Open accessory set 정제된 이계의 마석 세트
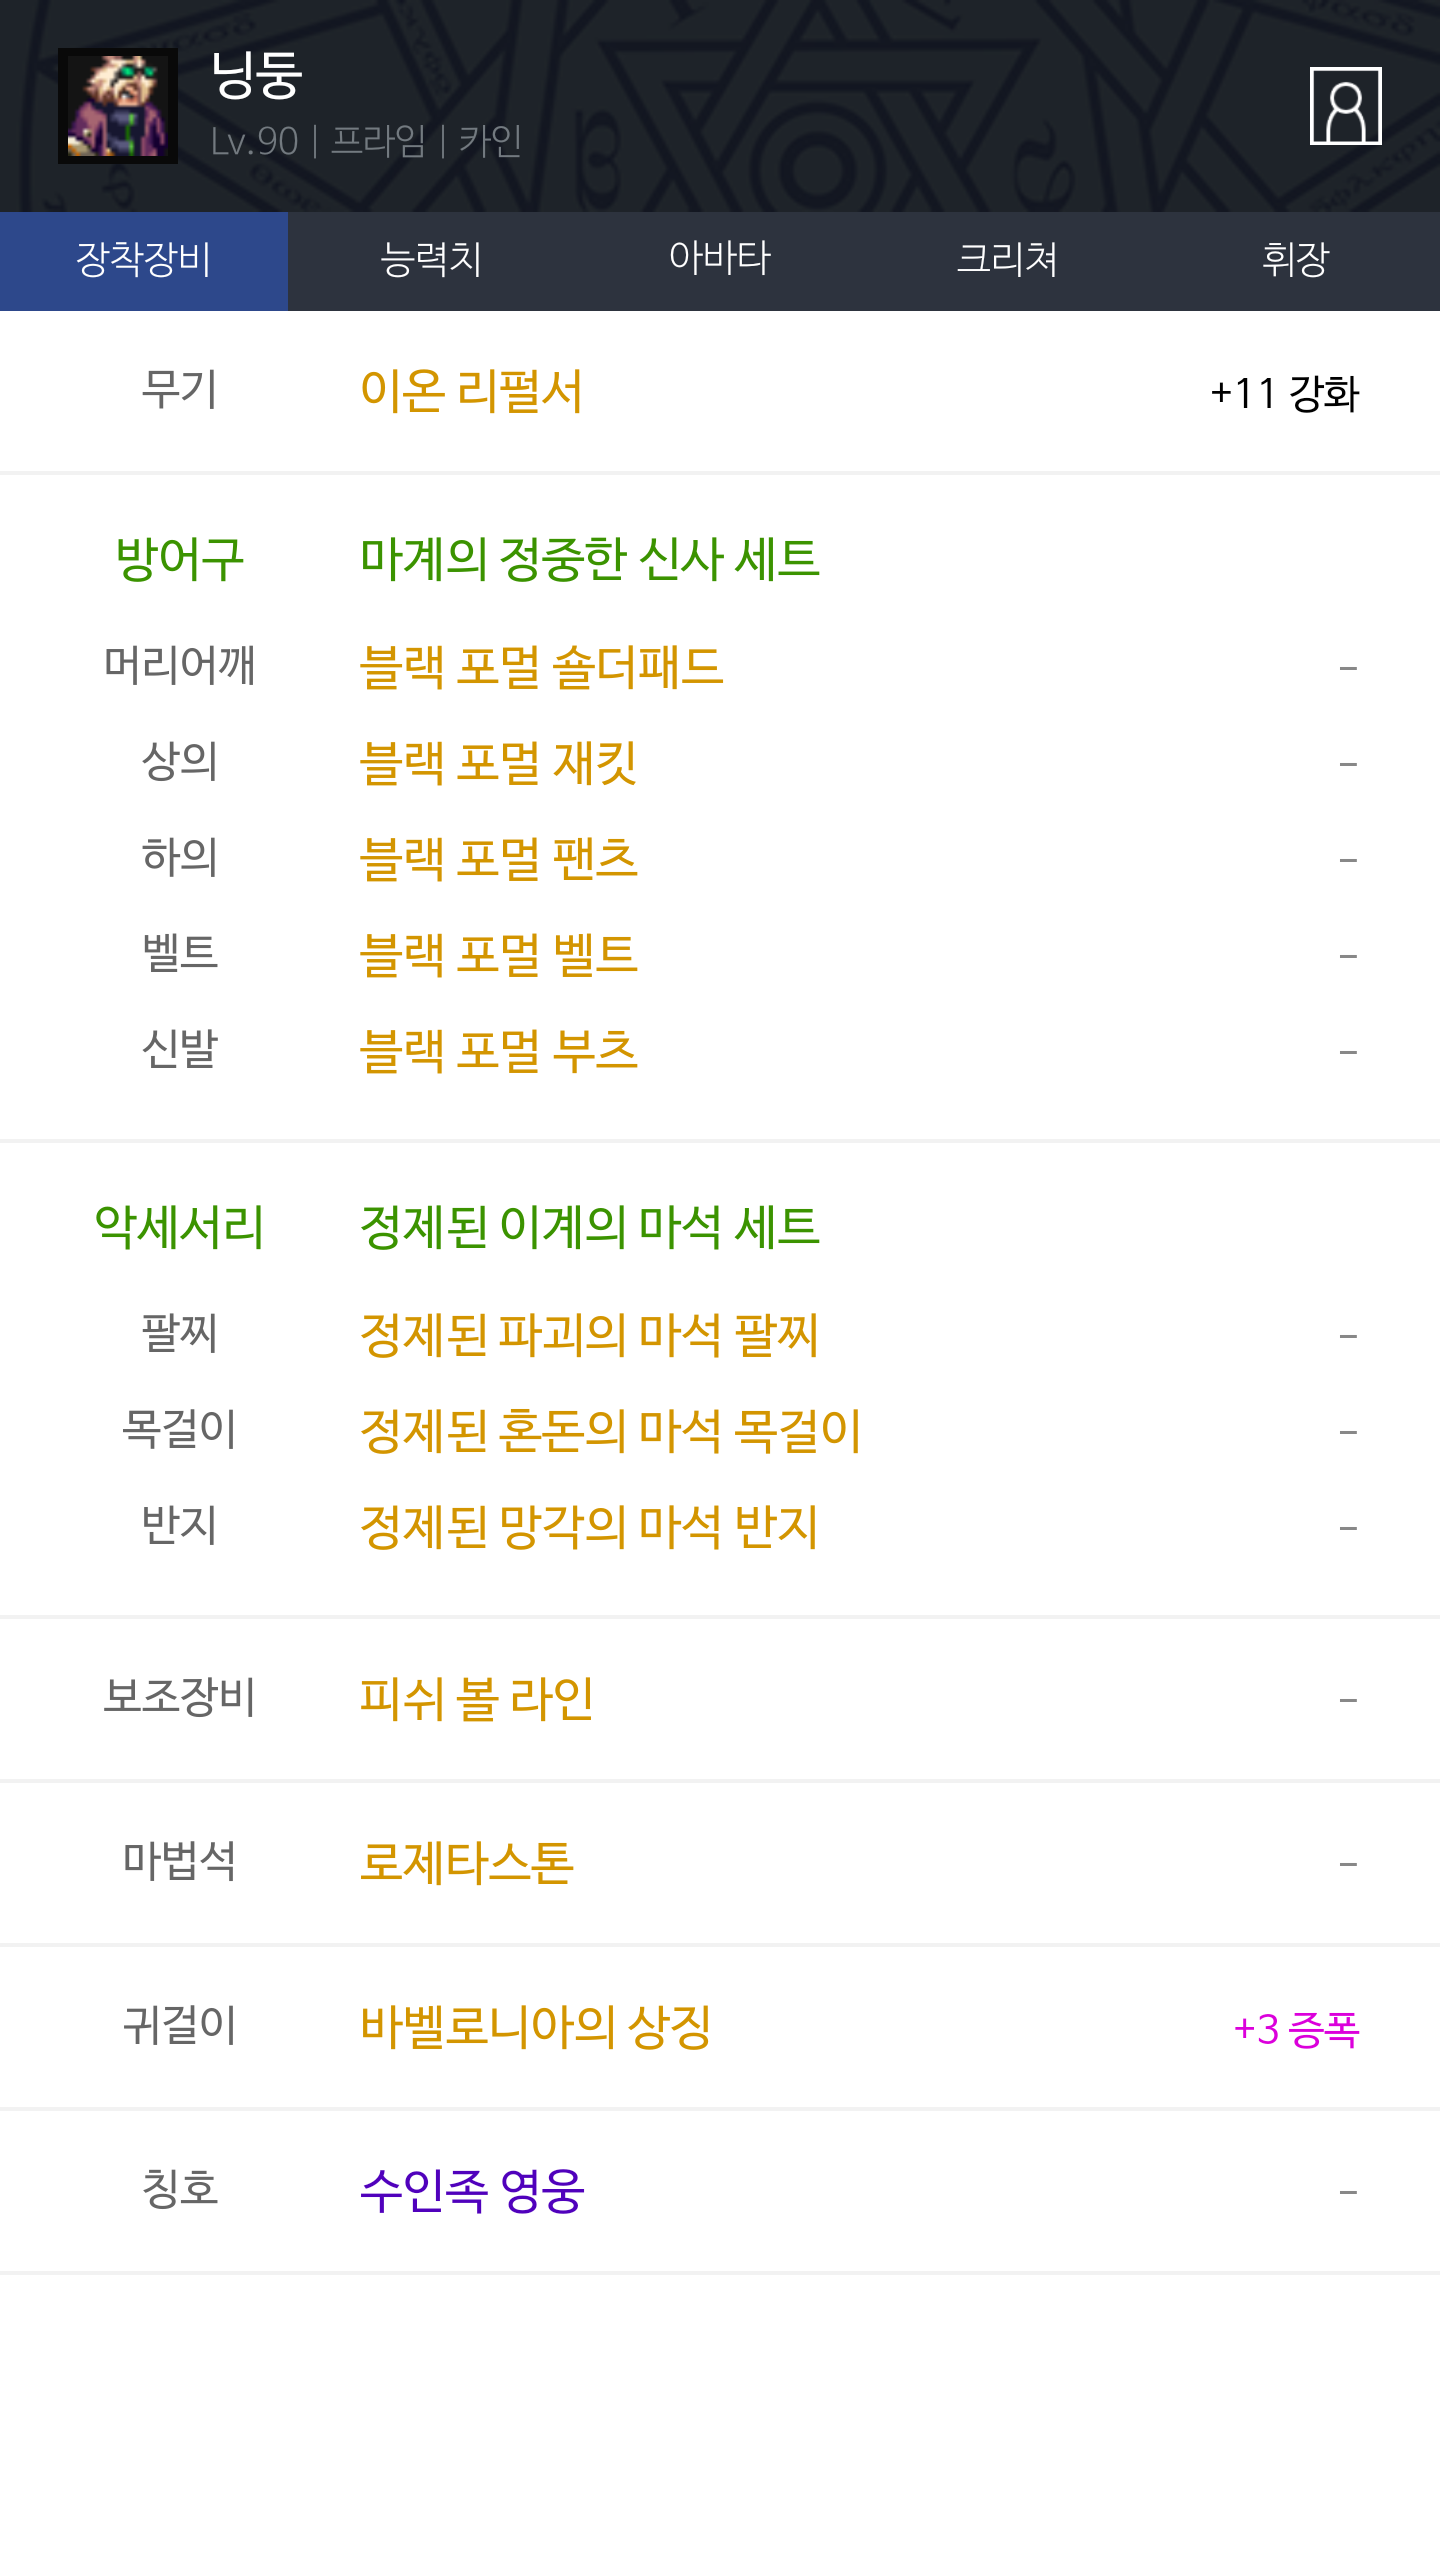The image size is (1440, 2560). (x=589, y=1227)
